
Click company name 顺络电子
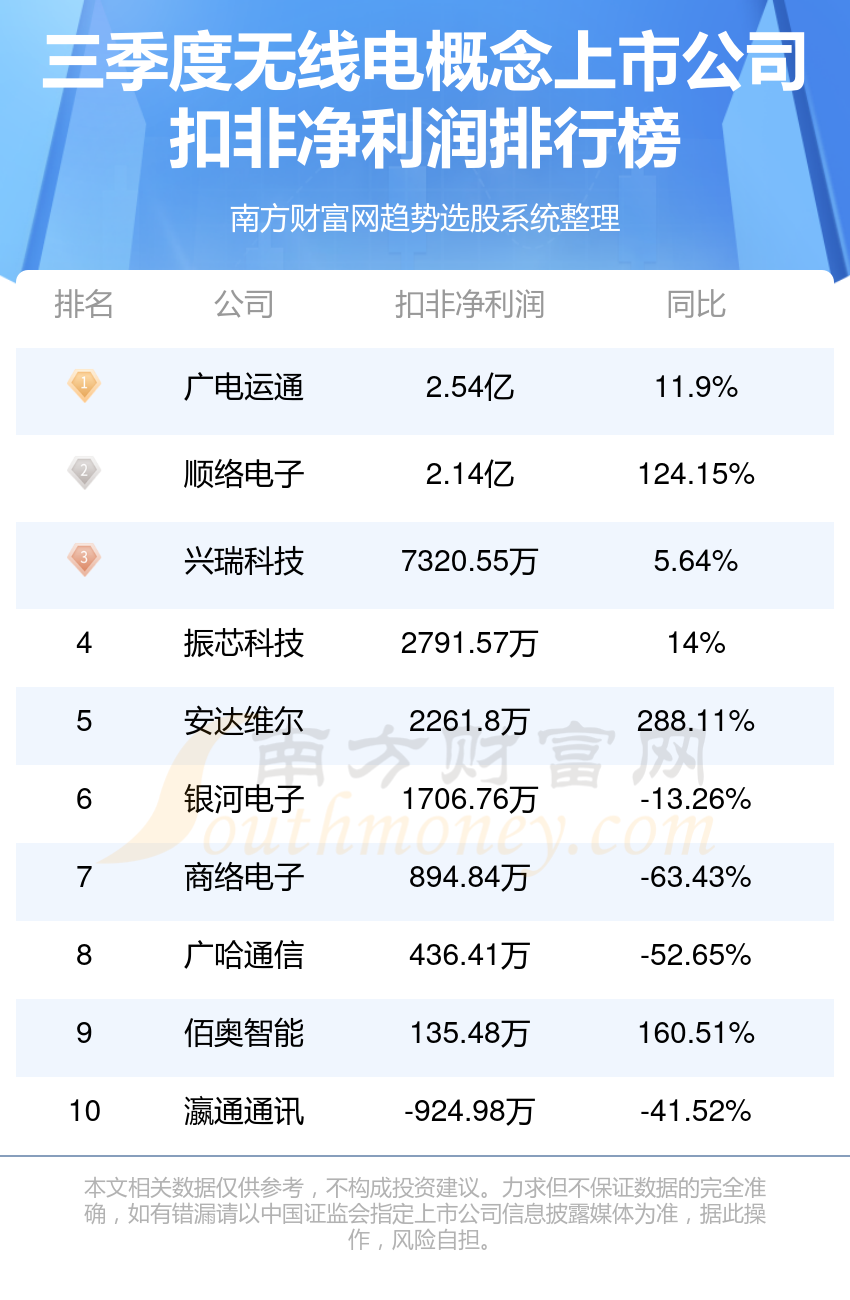click(x=244, y=474)
